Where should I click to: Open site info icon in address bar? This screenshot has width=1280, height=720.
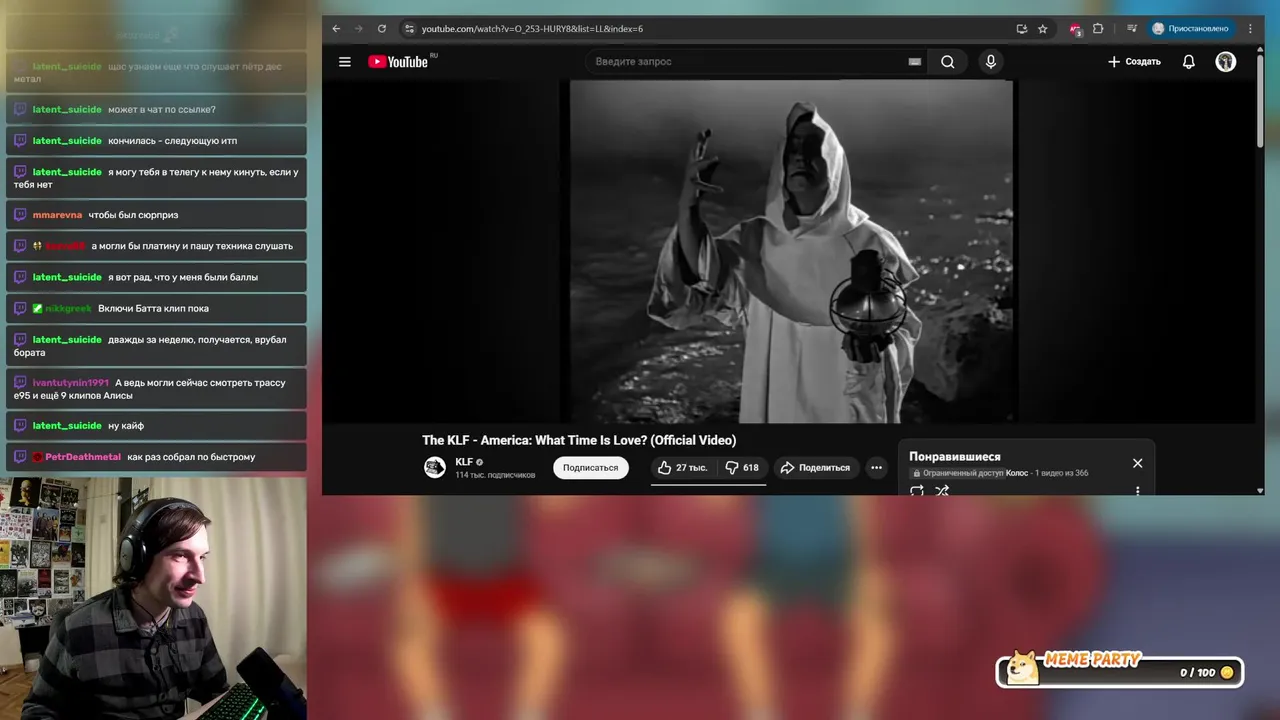[x=409, y=29]
